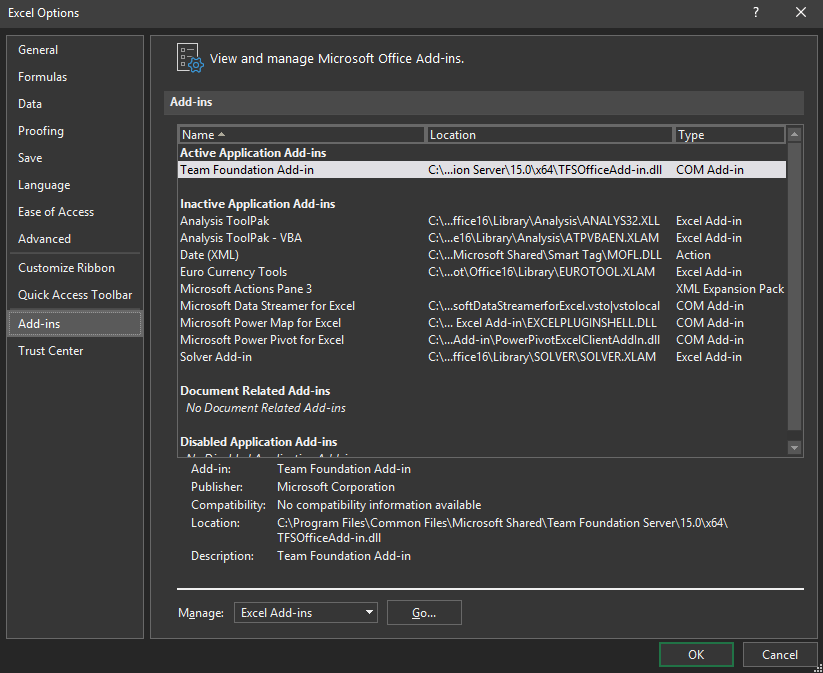
Task: Open the Data options category
Action: click(75, 104)
